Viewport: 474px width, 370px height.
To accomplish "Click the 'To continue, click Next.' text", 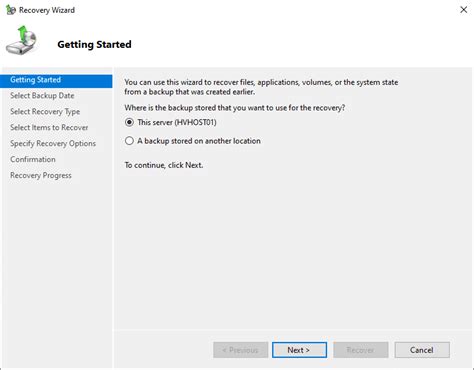I will coord(164,165).
